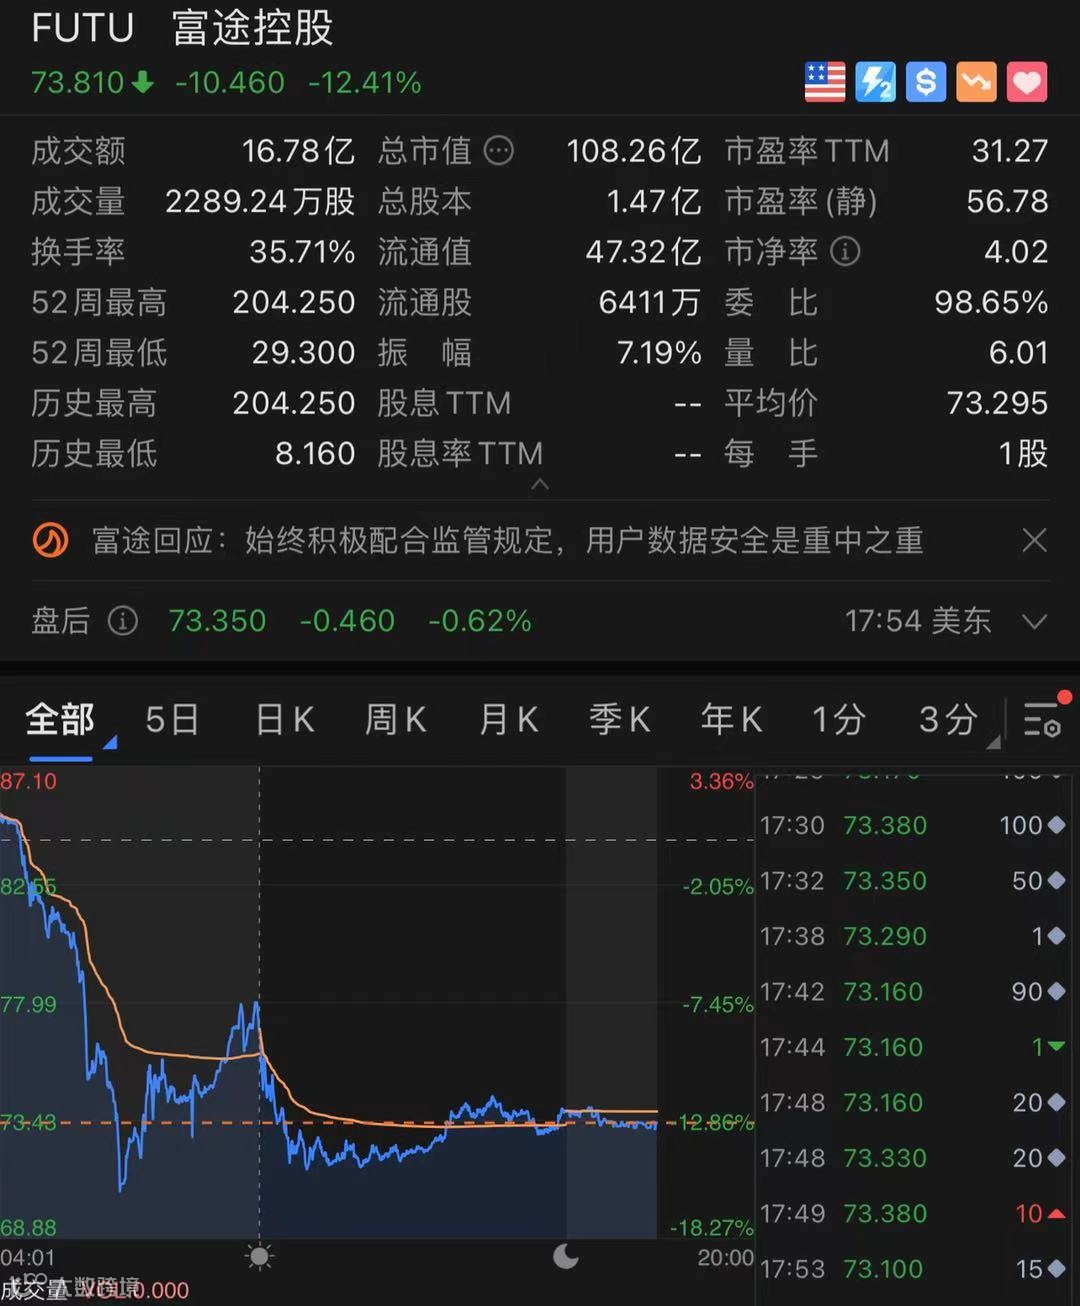1080x1306 pixels.
Task: Open info bubble next to 总市值
Action: 498,151
